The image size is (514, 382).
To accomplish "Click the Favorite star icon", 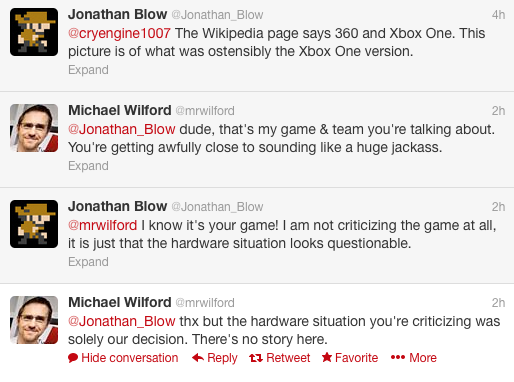I will click(327, 357).
